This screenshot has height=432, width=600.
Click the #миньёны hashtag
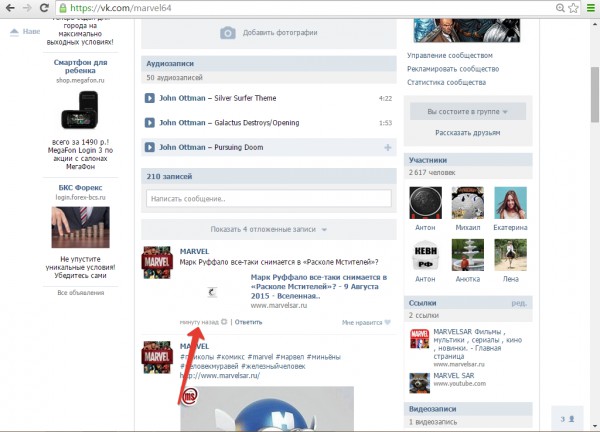[323, 357]
